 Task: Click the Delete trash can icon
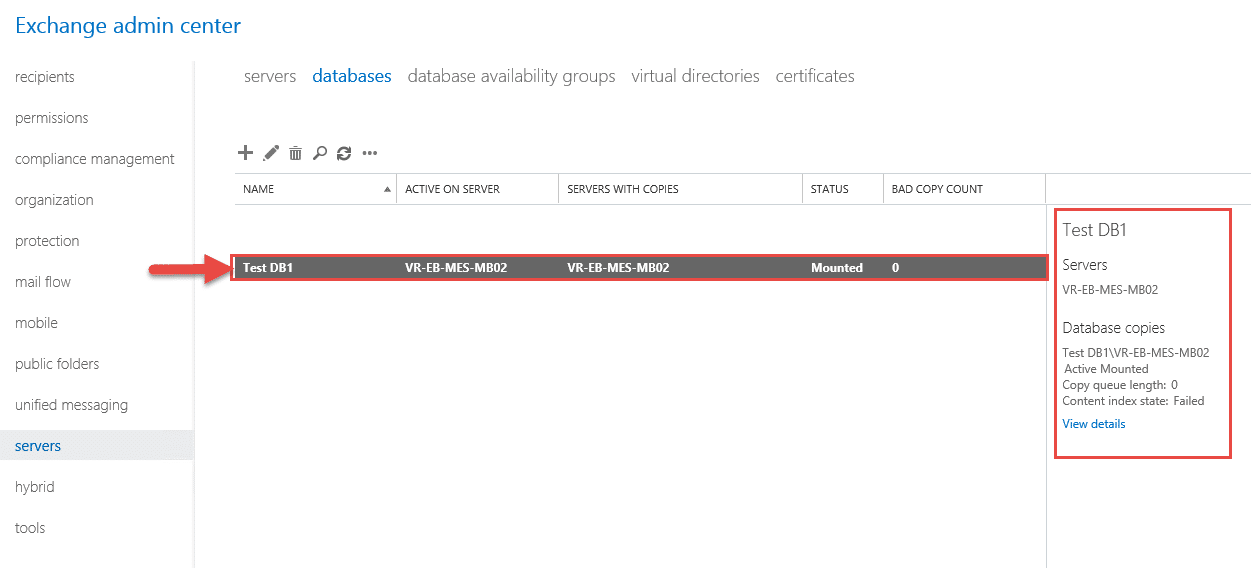(295, 153)
